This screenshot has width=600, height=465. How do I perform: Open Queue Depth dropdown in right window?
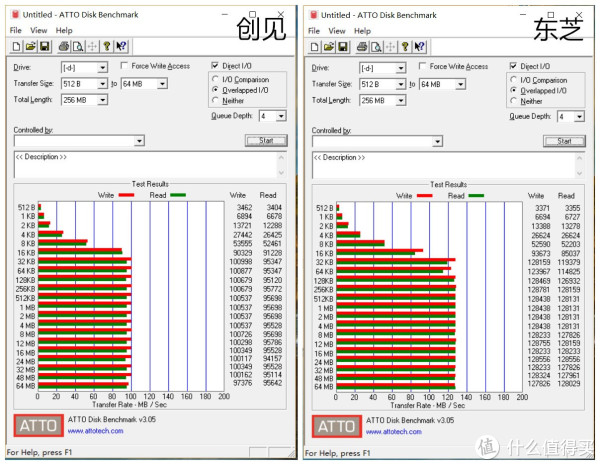579,116
